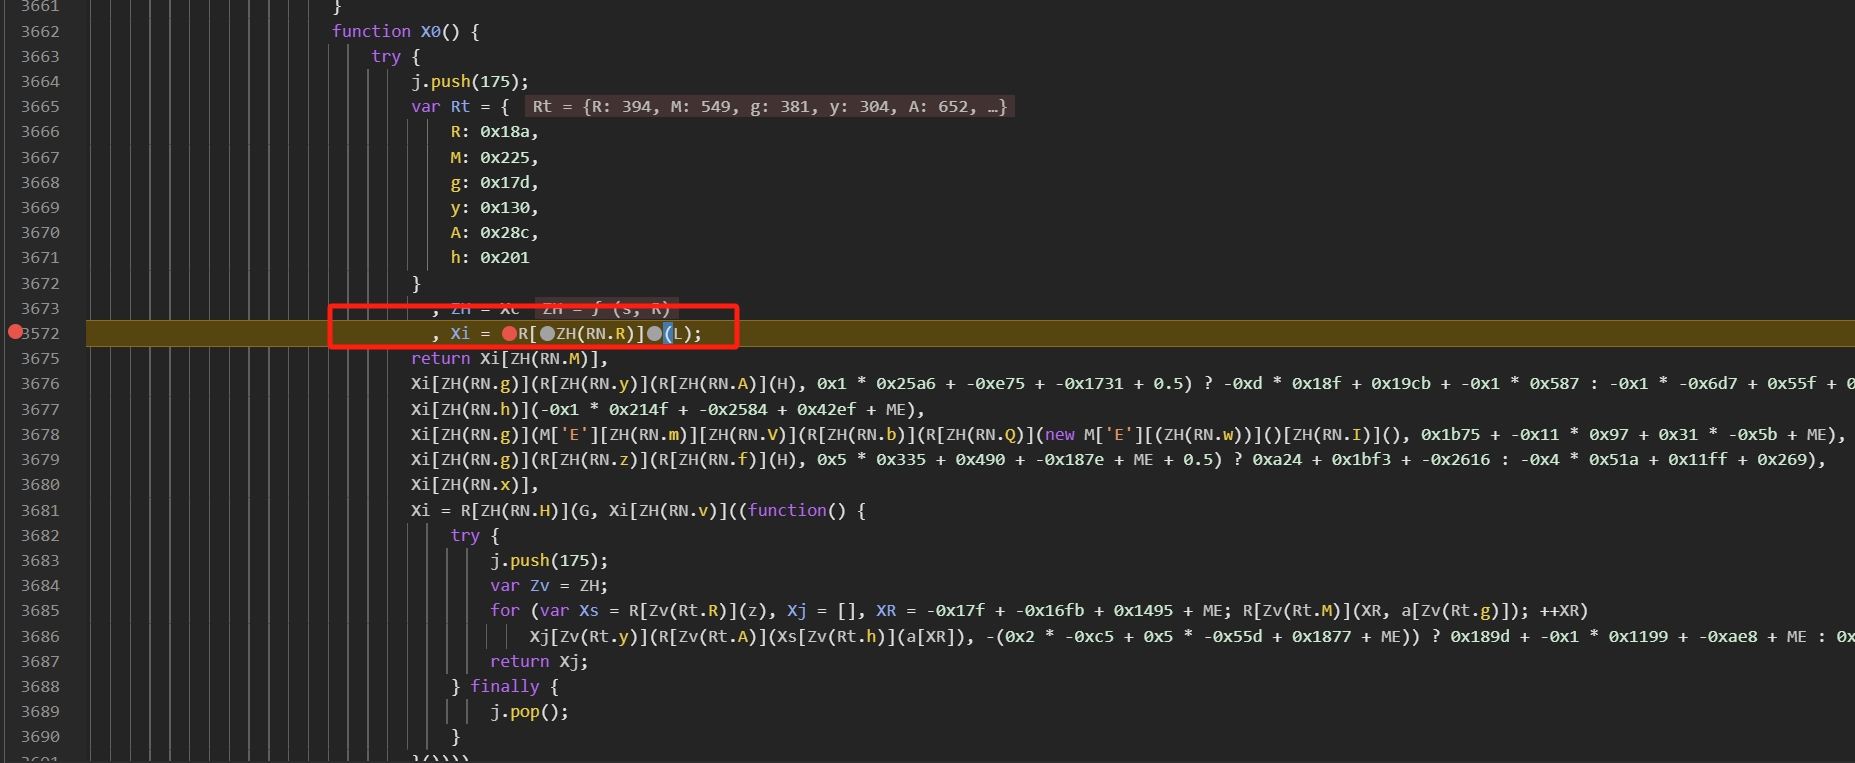
Task: Click the 'for (var Xs' loop start on line 3685
Action: pyautogui.click(x=544, y=610)
